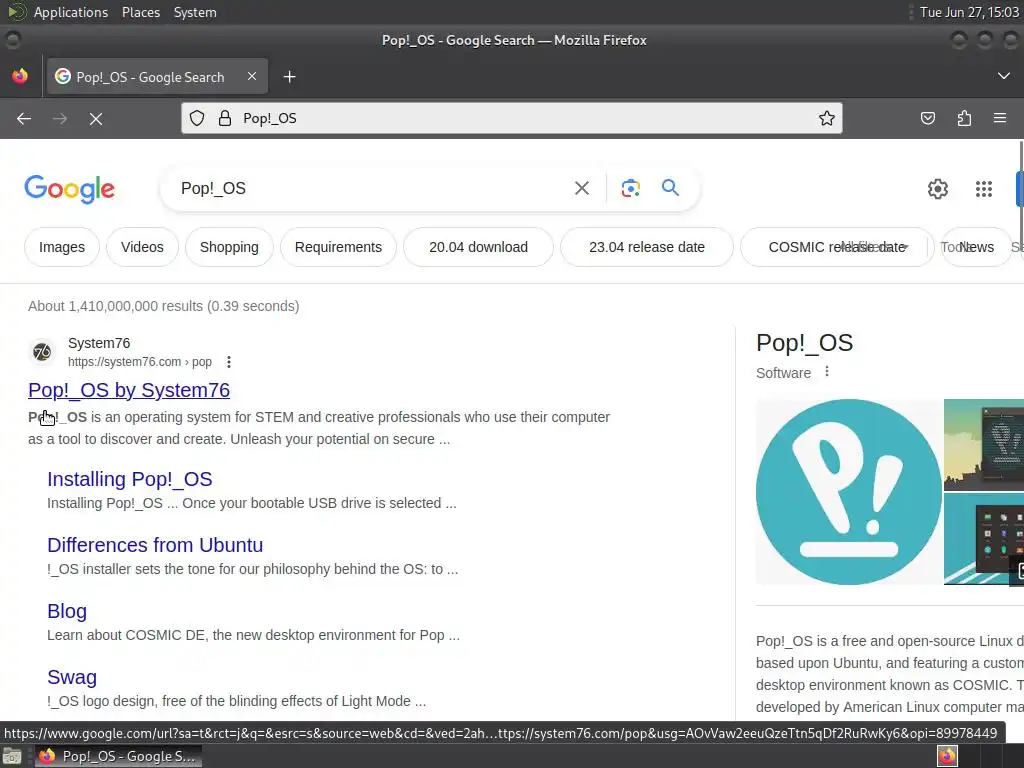
Task: Filter results by Videos
Action: [x=142, y=247]
